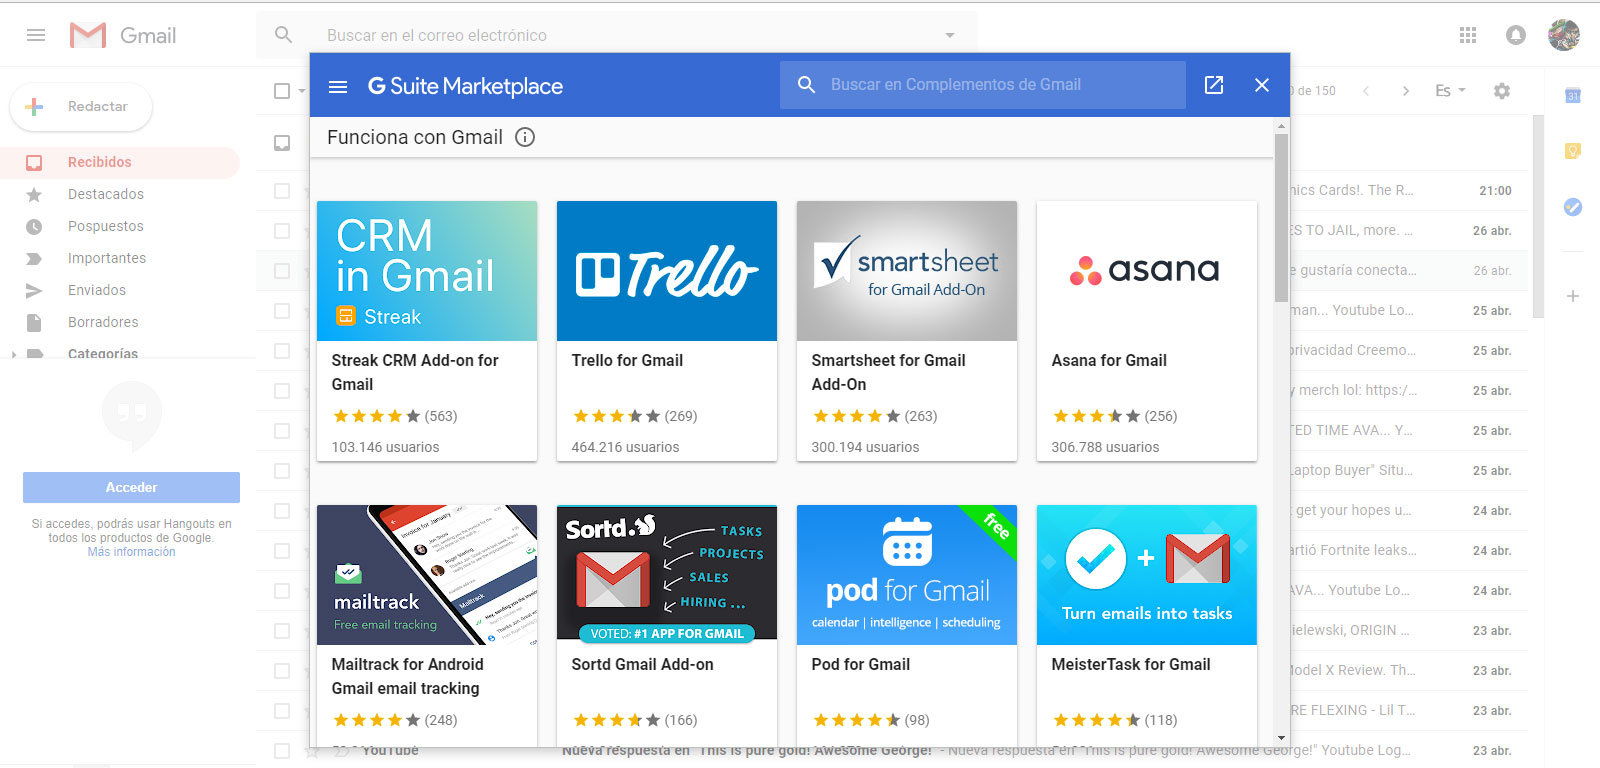
Task: Select the first email row checkbox
Action: (x=282, y=191)
